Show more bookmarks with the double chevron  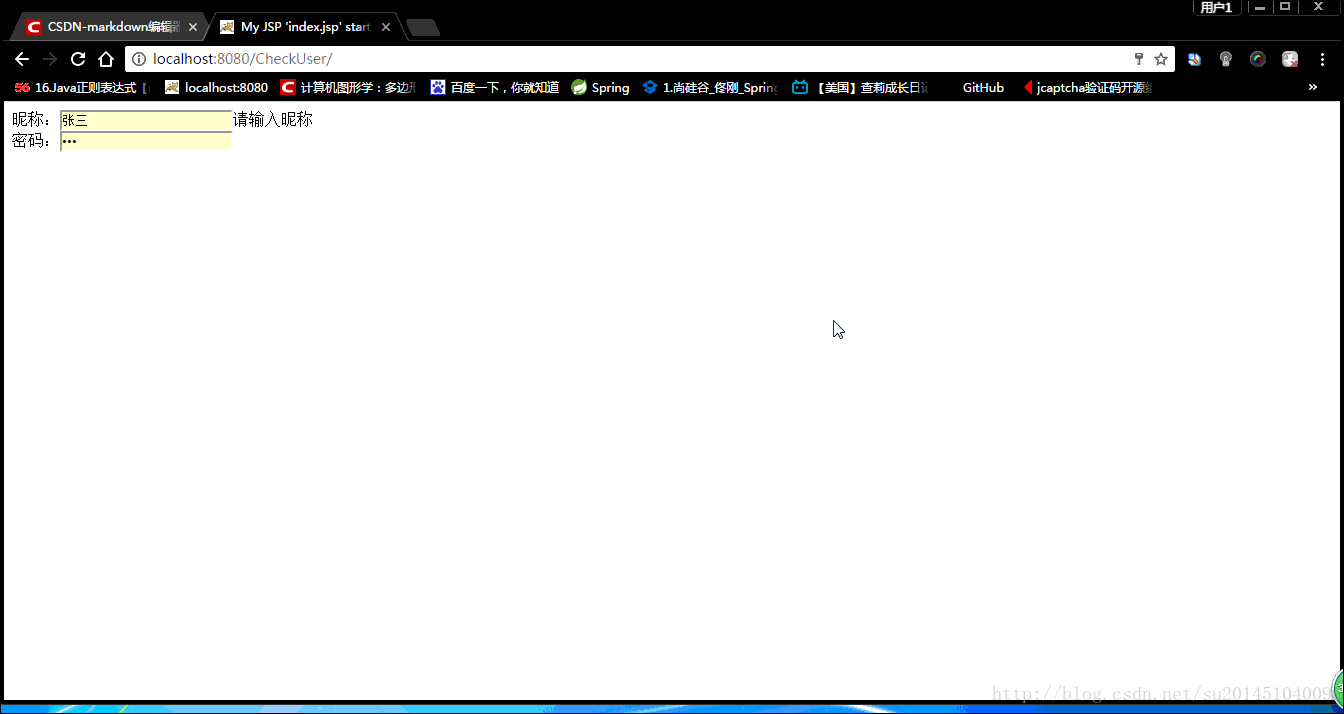click(1313, 87)
